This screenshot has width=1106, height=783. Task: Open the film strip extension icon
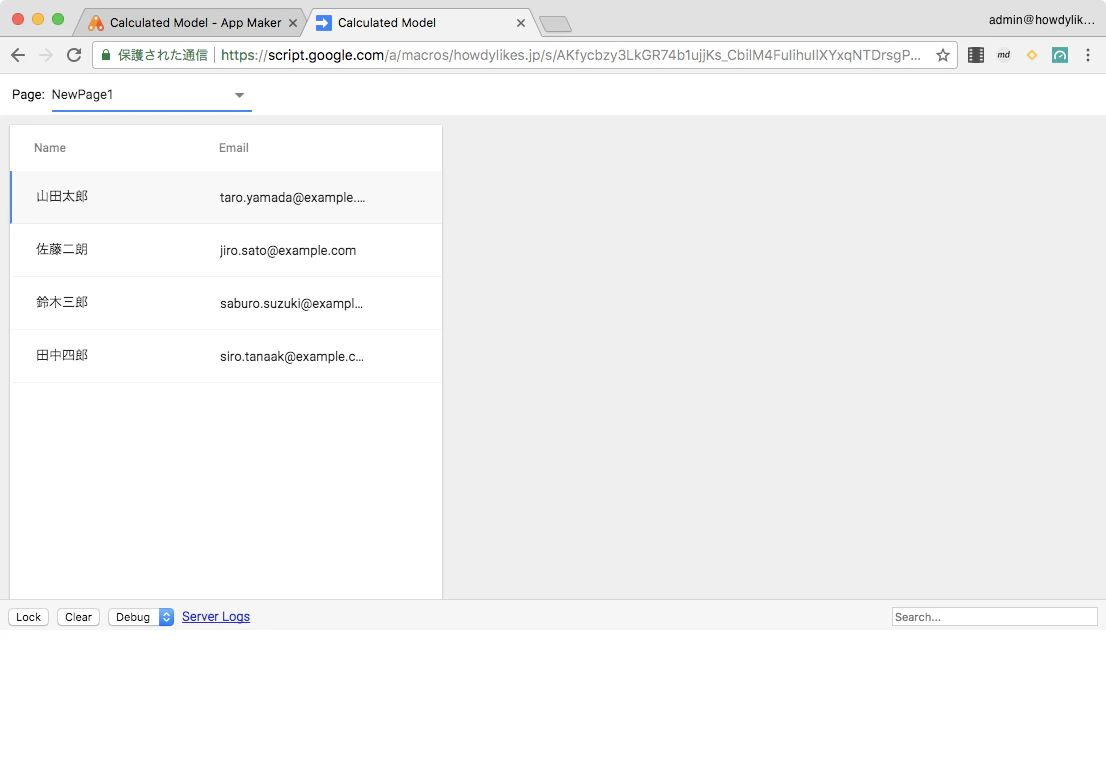(x=976, y=55)
